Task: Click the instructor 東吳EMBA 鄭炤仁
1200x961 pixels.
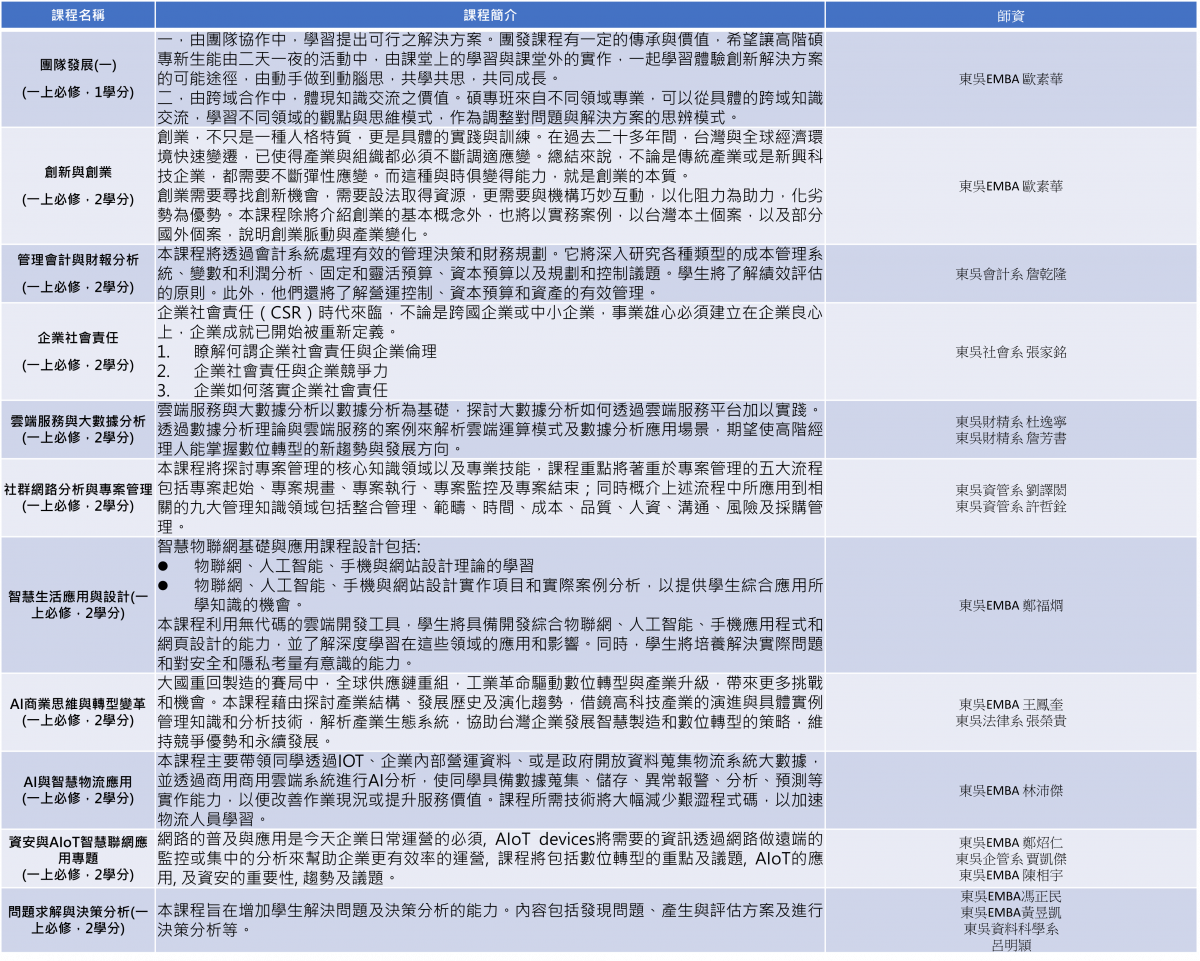Action: point(1011,842)
